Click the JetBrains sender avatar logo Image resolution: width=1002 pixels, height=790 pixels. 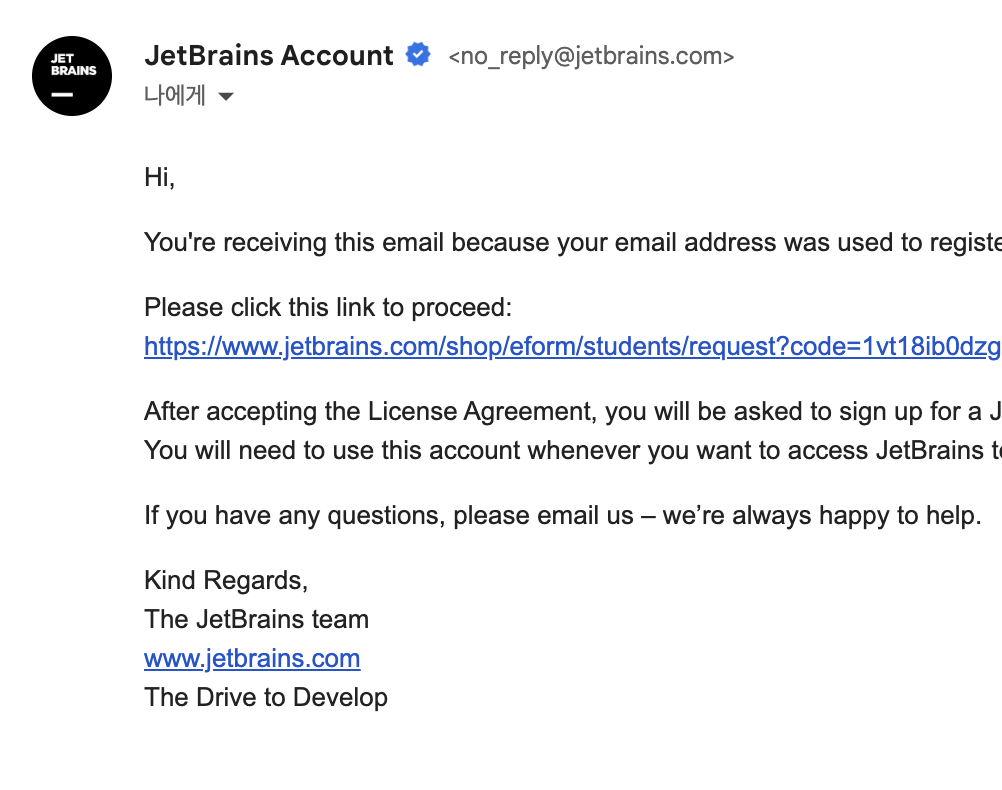(x=71, y=76)
